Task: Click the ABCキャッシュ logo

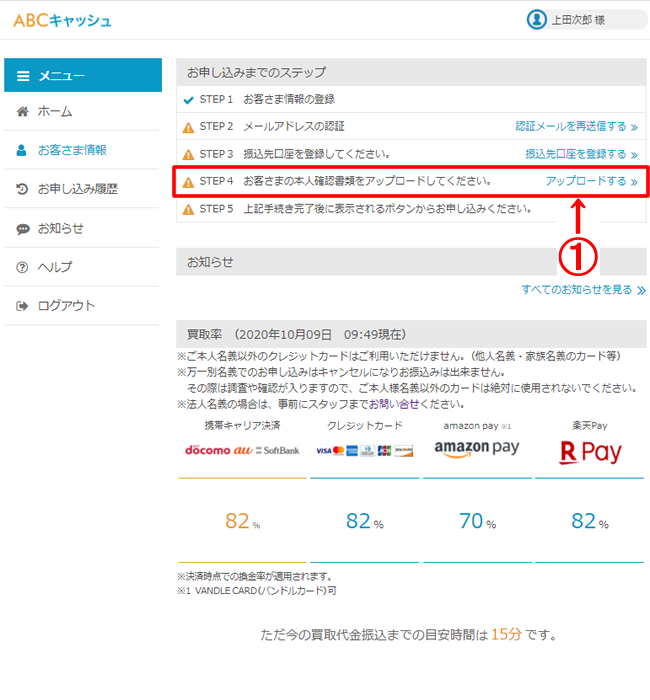Action: tap(62, 20)
